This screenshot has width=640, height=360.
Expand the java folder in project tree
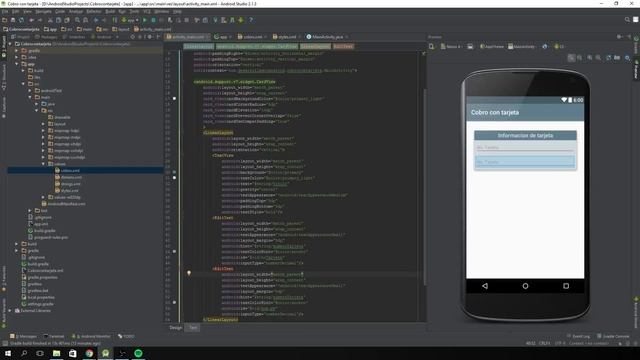coord(37,104)
